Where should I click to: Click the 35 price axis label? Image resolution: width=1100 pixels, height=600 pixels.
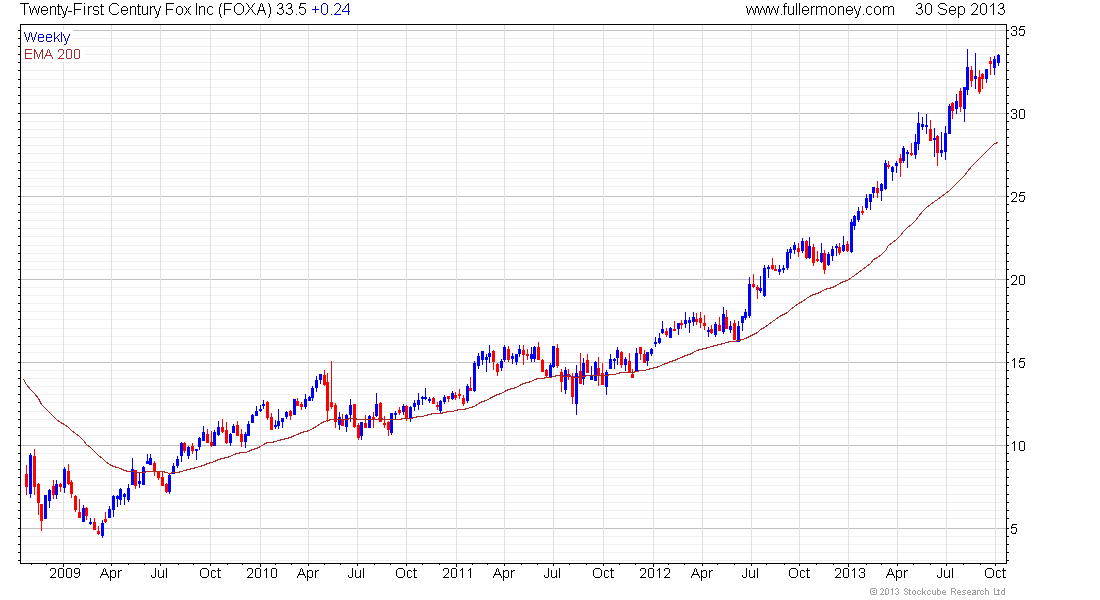(x=1017, y=32)
